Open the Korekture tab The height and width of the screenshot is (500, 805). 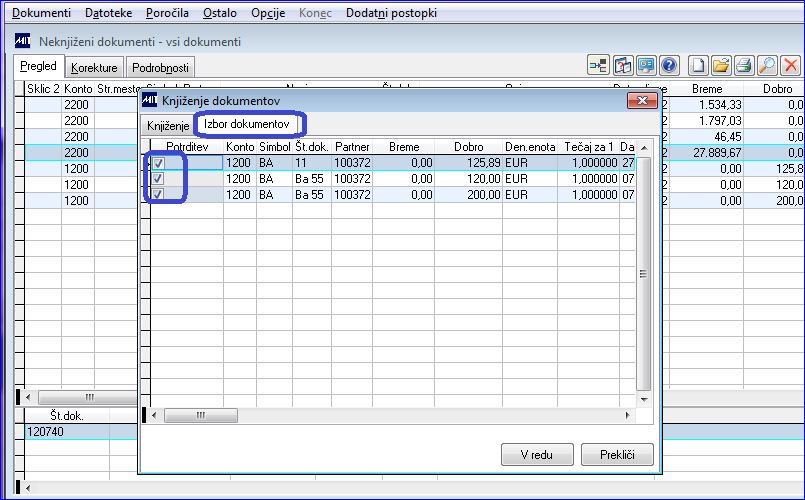coord(94,68)
